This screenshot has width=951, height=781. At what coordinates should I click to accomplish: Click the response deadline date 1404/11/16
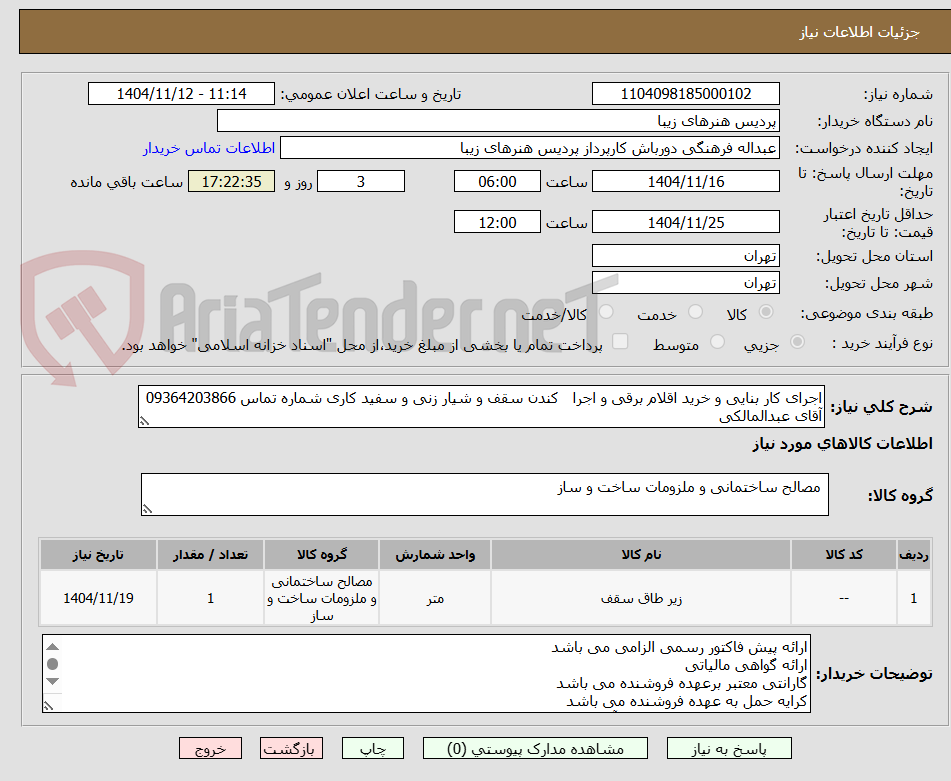click(685, 181)
